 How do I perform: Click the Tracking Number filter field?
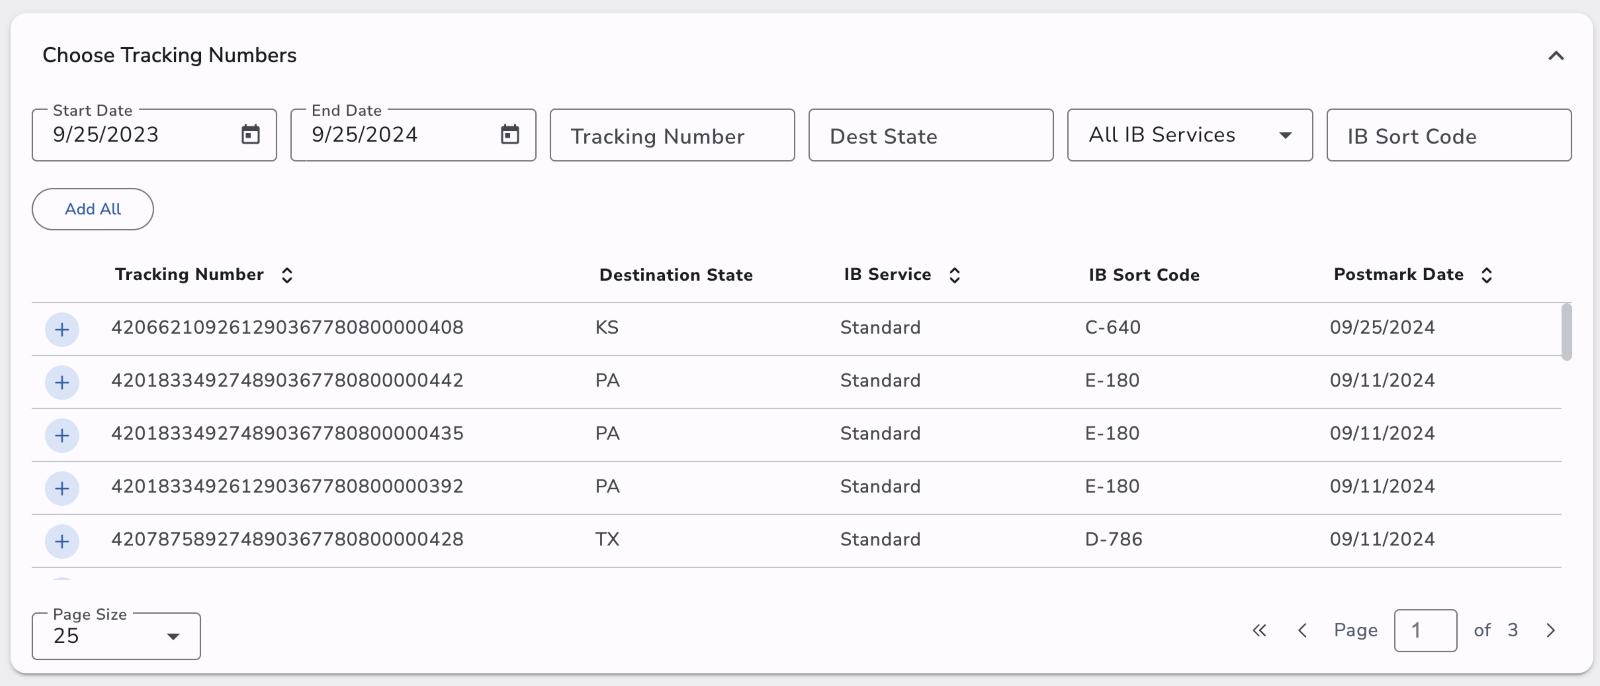click(x=672, y=135)
